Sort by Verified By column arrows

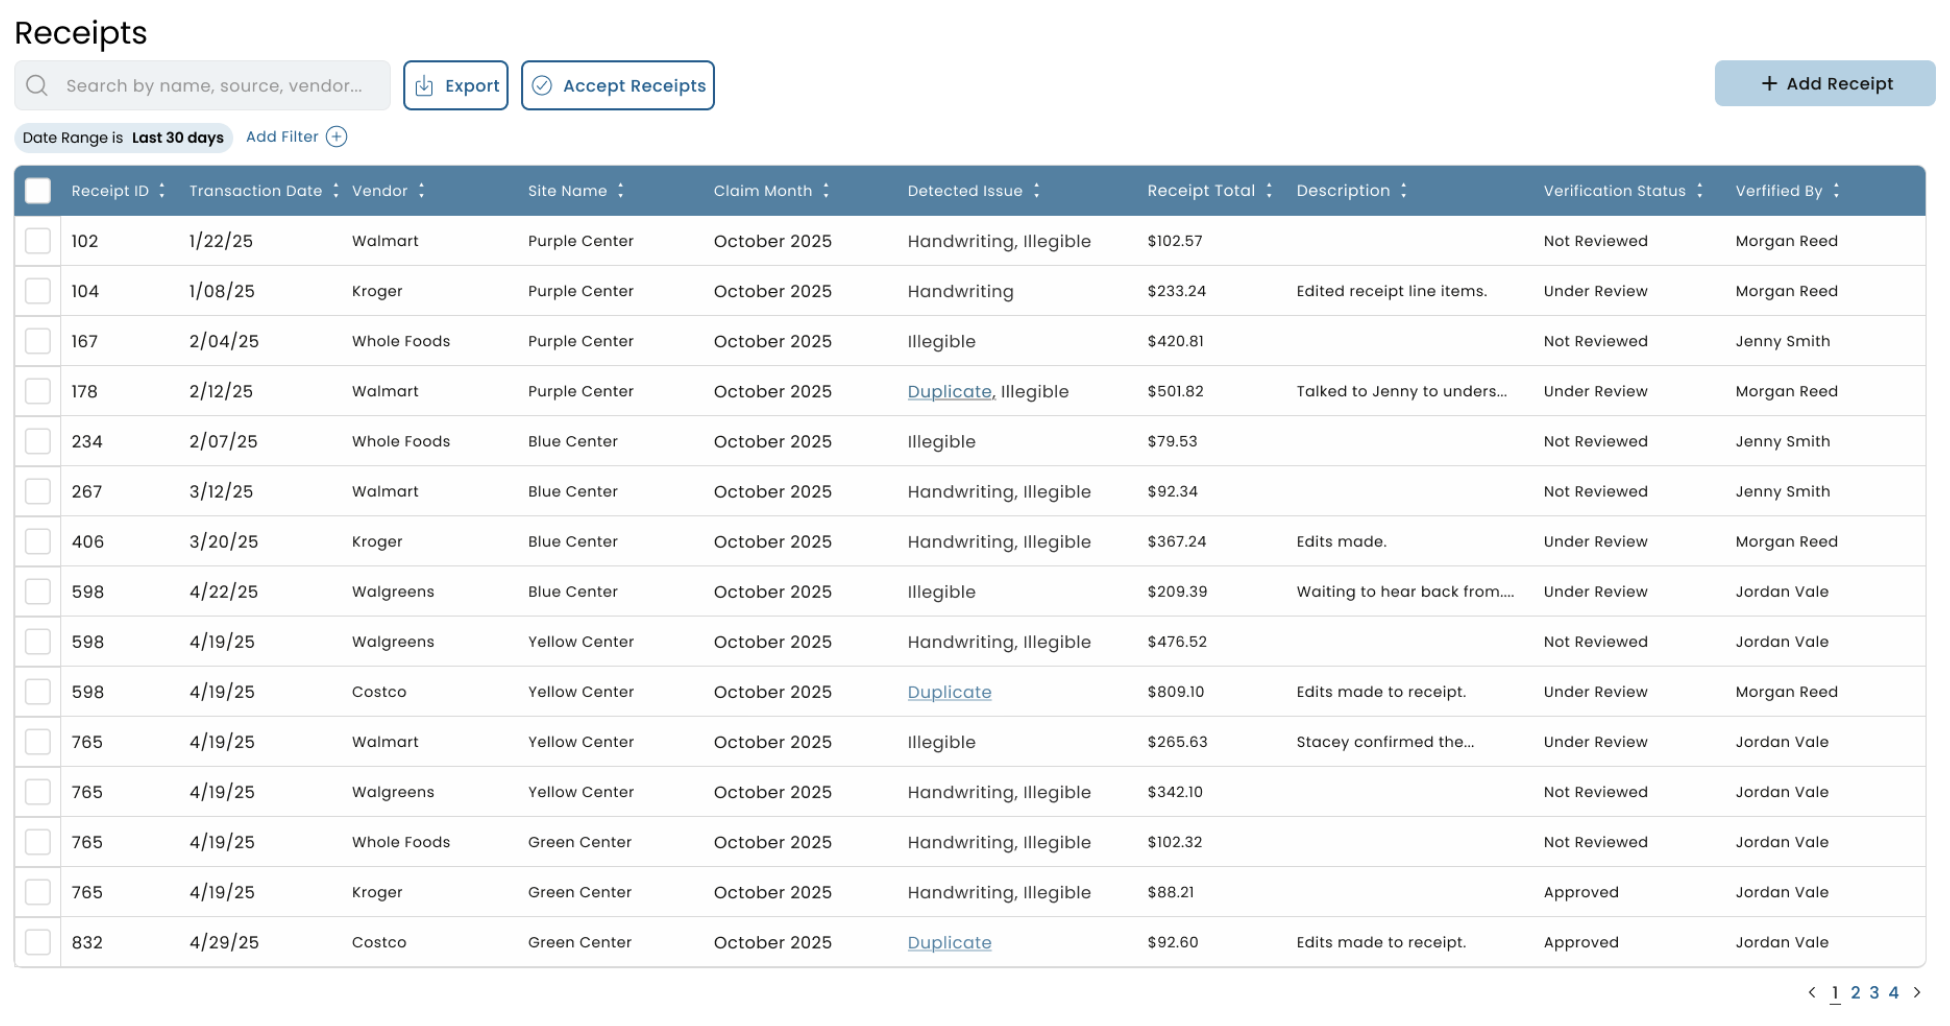(1837, 191)
